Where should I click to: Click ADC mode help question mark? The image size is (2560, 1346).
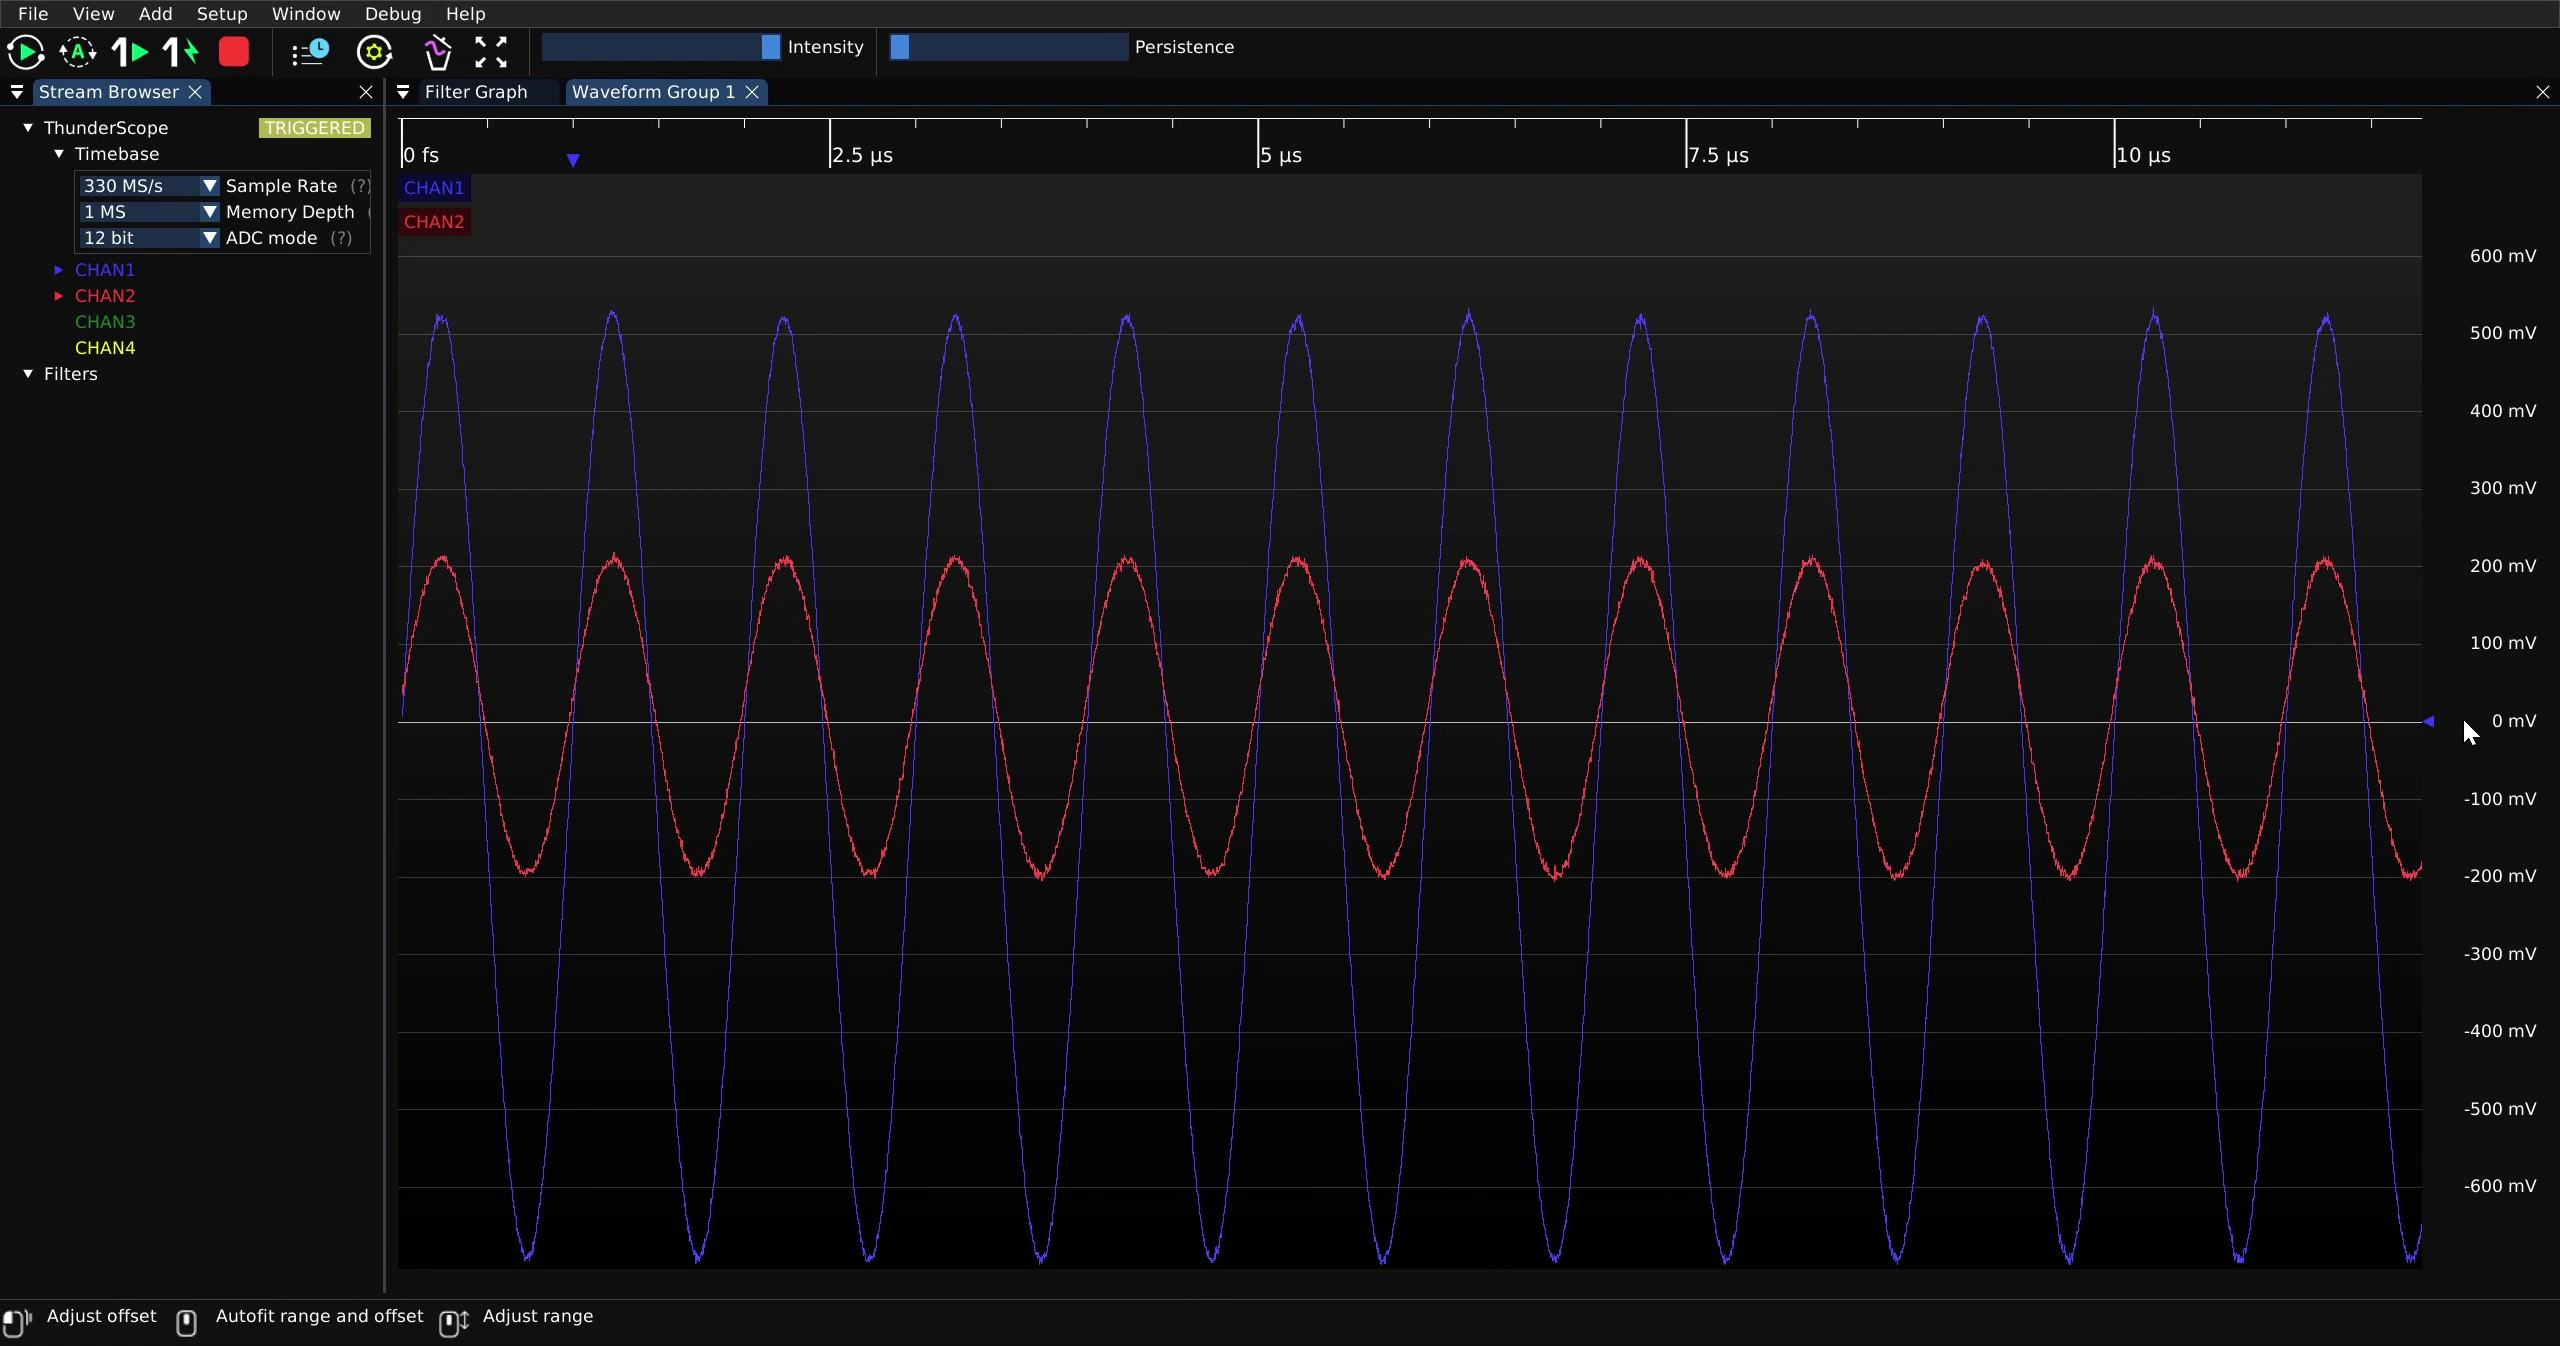click(341, 238)
